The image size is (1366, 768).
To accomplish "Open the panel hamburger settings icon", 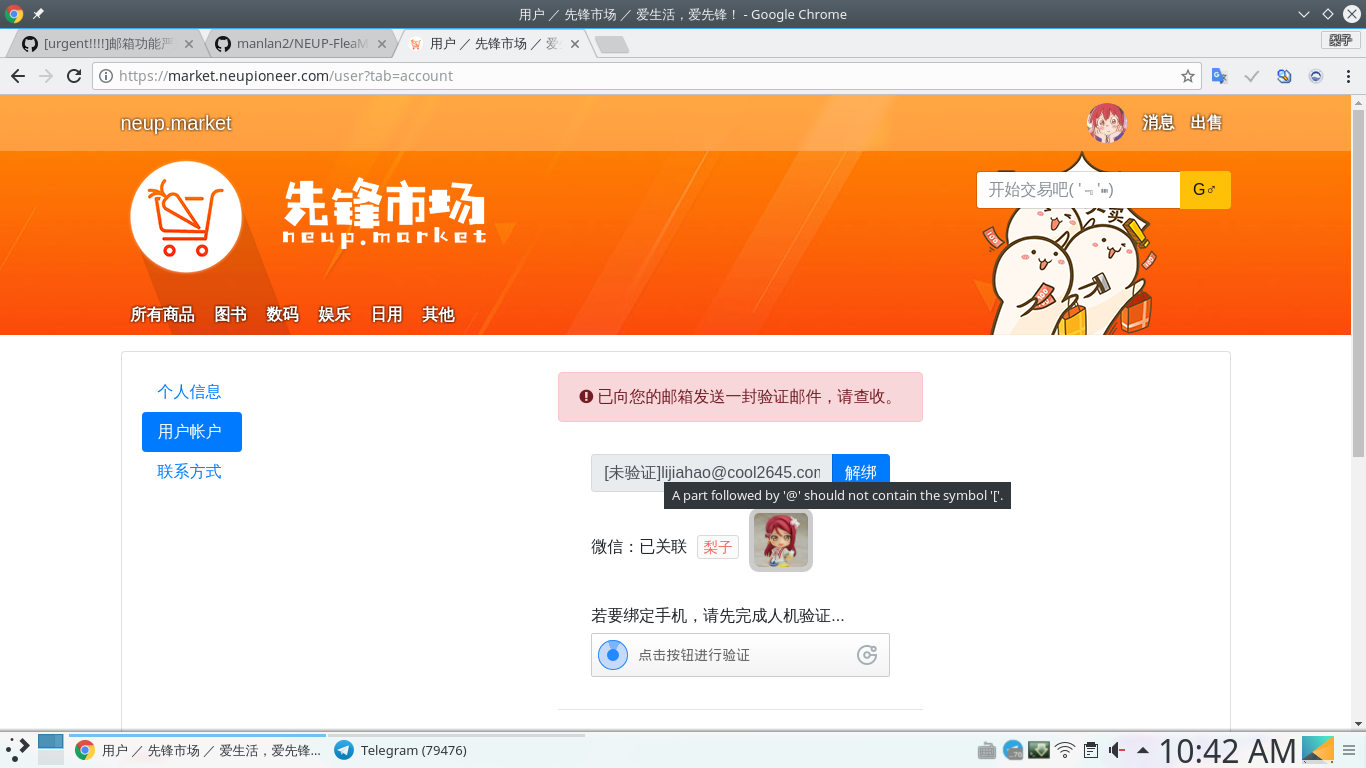I will [1349, 750].
